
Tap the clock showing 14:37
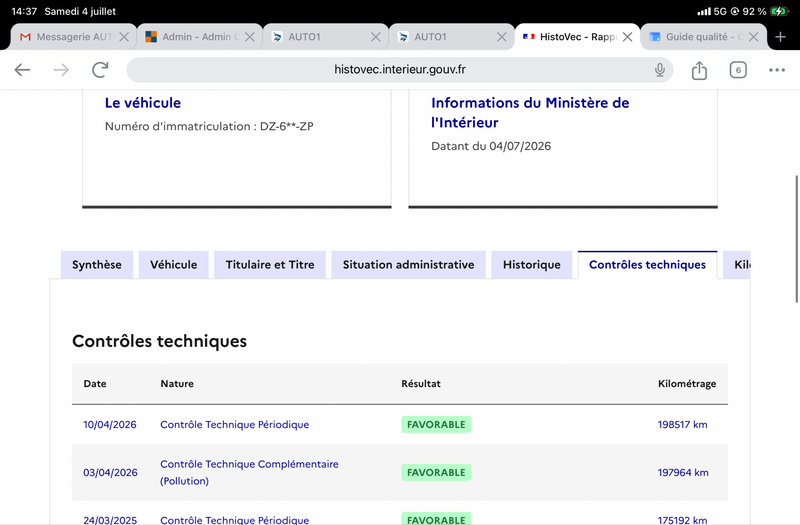point(24,11)
